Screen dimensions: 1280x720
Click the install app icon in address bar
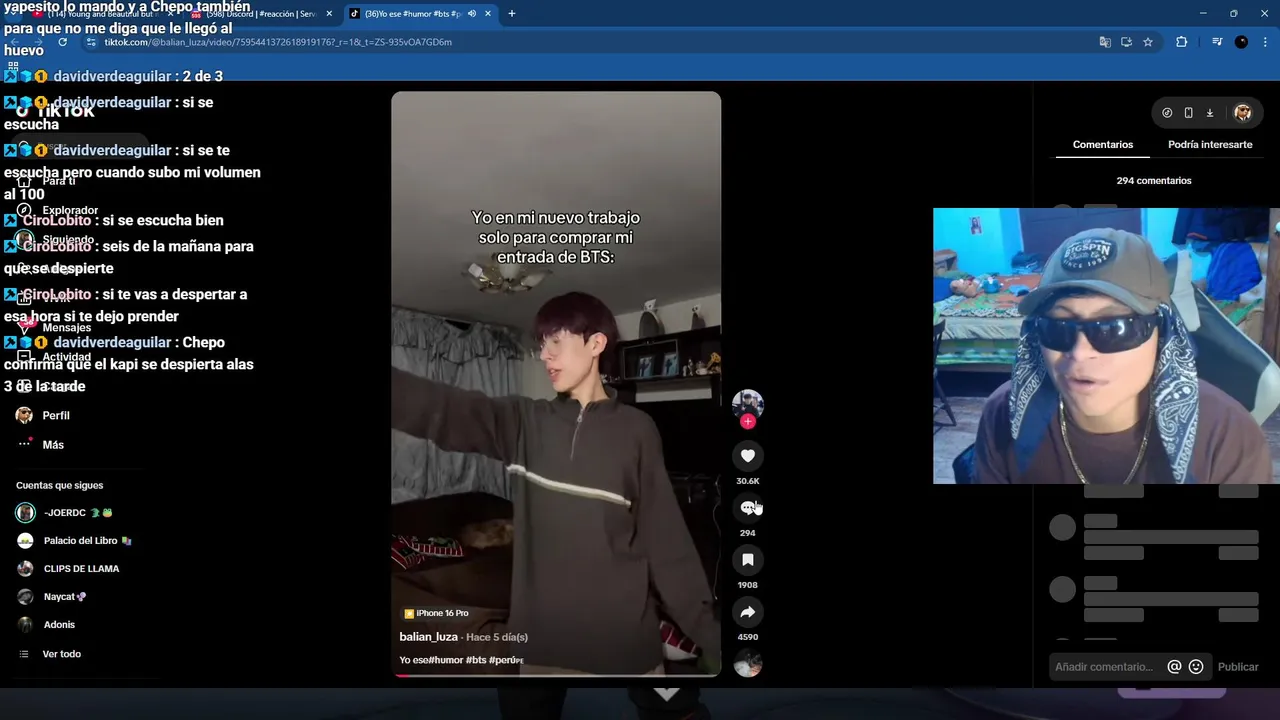point(1126,42)
